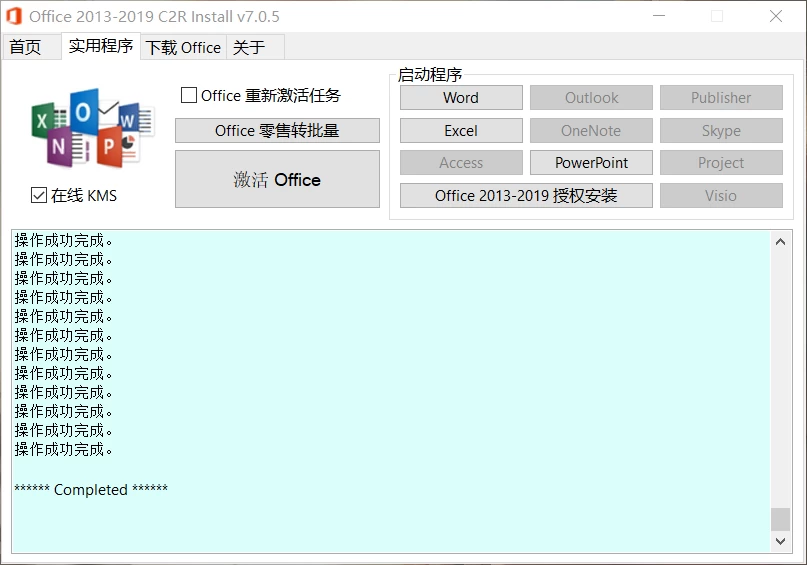Minimize the Office C2R Install window

(659, 16)
